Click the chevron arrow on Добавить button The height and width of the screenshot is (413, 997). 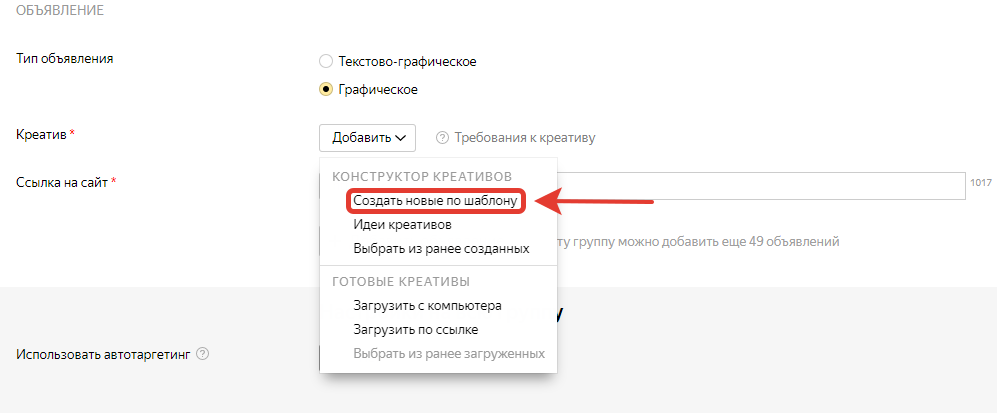pyautogui.click(x=401, y=138)
